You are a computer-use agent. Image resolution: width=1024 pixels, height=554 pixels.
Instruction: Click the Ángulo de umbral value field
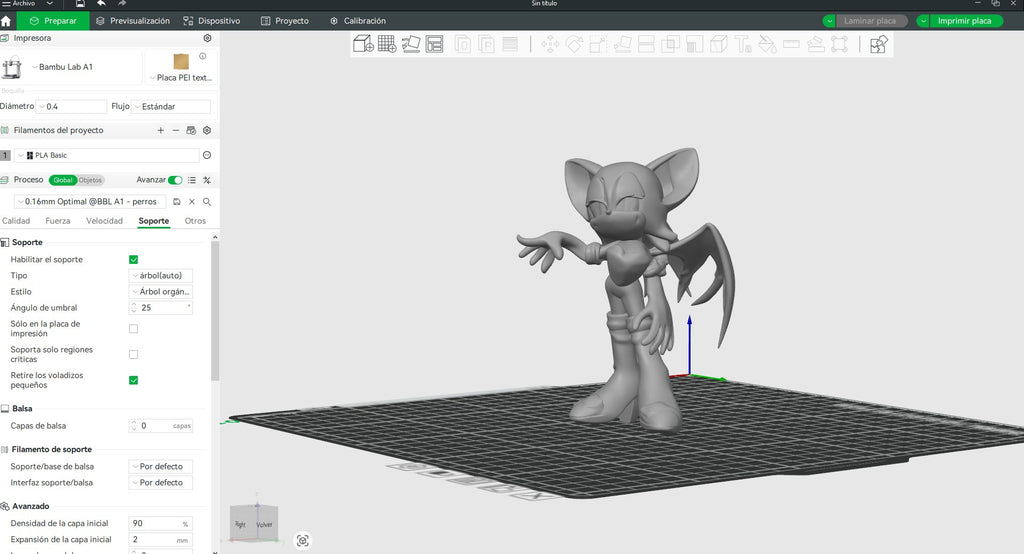coord(161,308)
